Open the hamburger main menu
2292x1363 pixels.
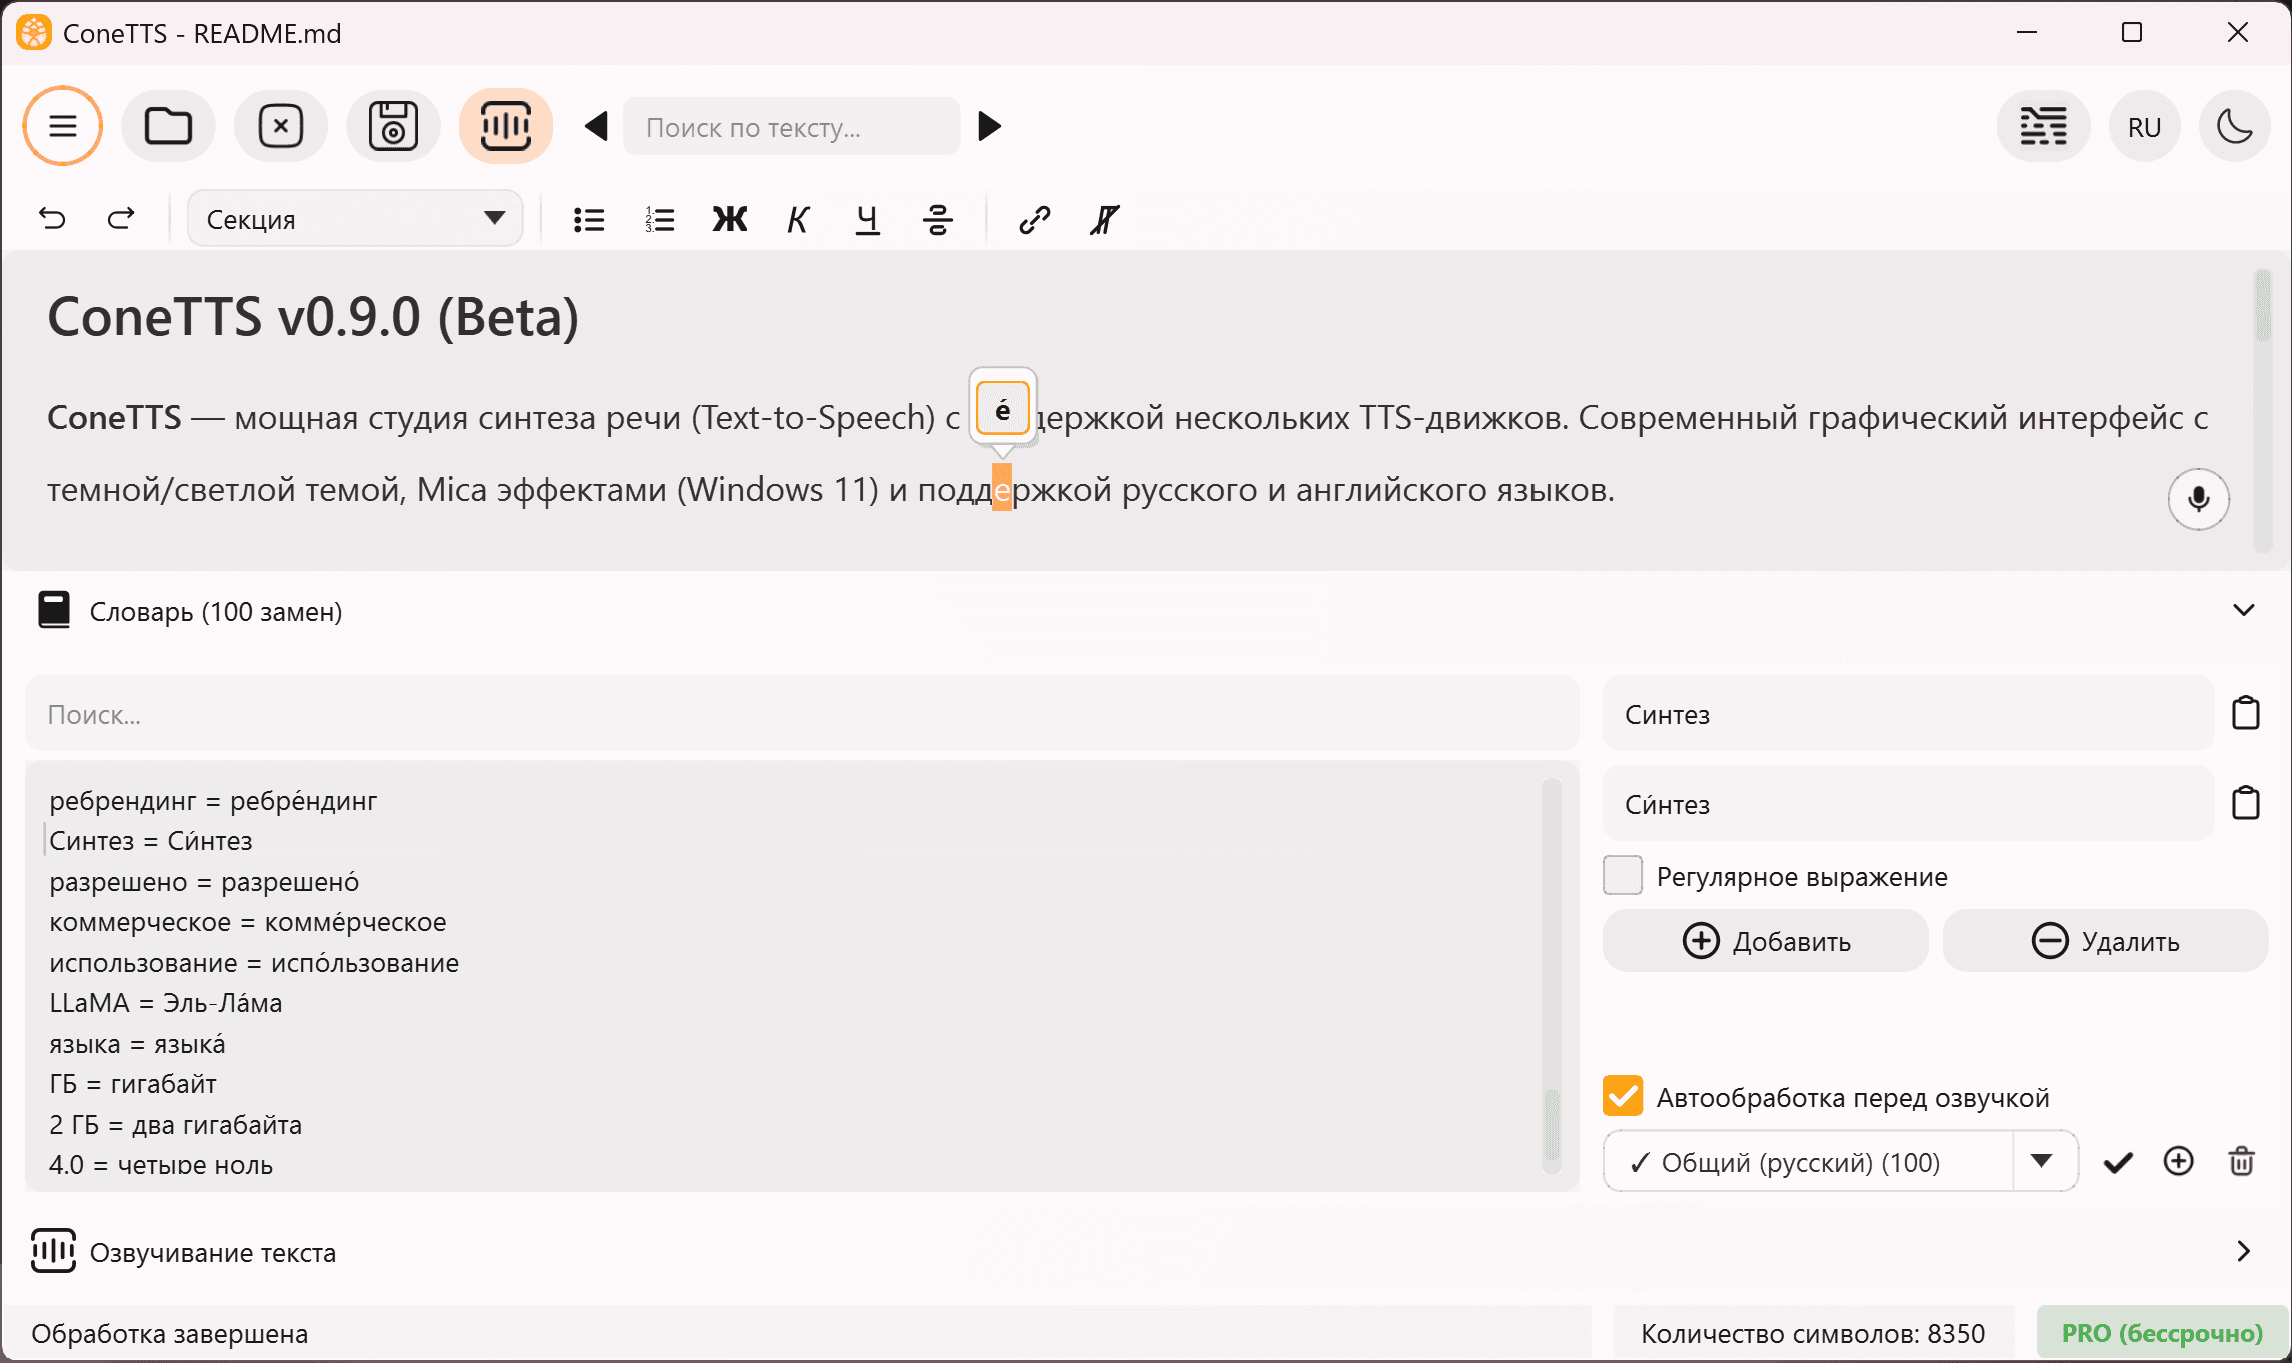pos(63,126)
